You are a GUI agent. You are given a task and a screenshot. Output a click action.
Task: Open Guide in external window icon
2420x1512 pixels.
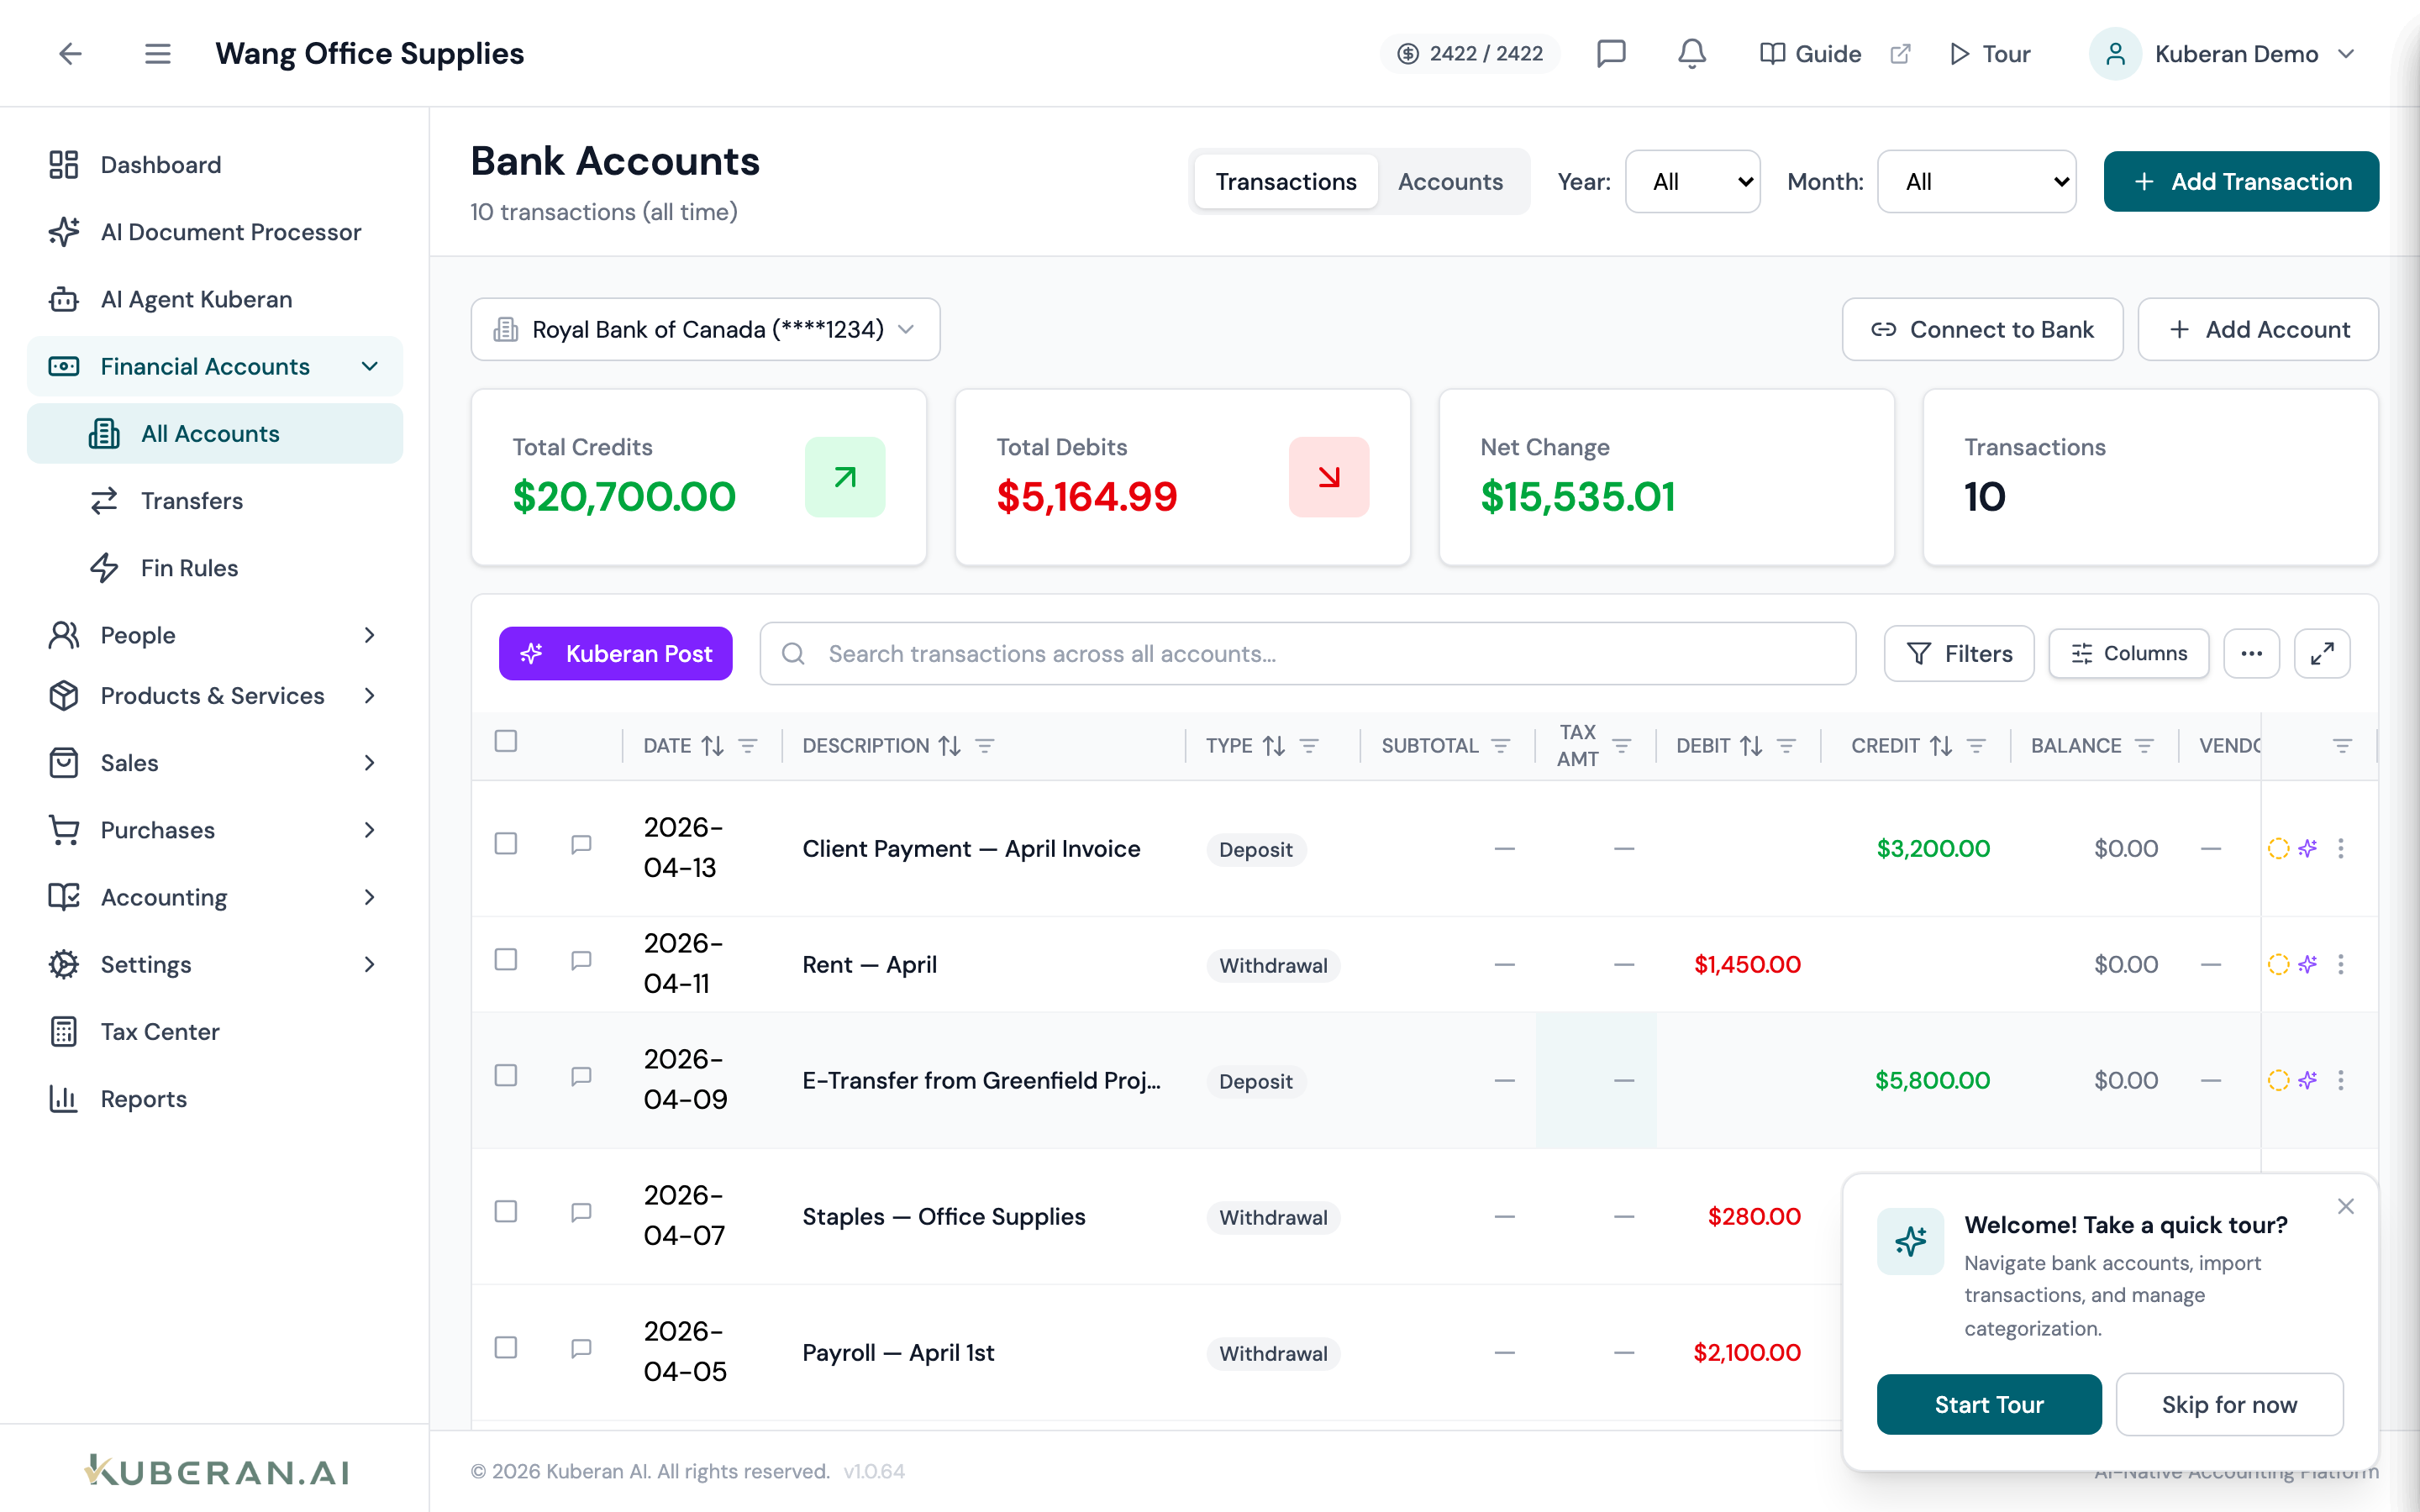pyautogui.click(x=1900, y=54)
